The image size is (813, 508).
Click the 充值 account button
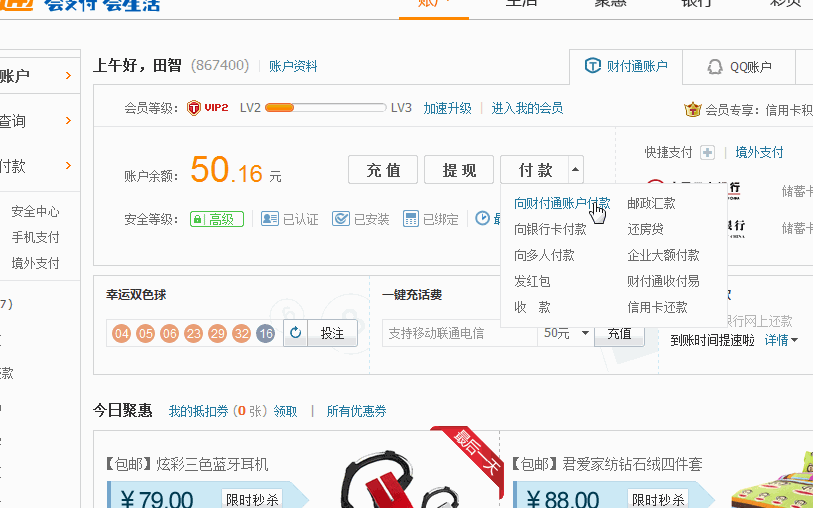(x=383, y=170)
